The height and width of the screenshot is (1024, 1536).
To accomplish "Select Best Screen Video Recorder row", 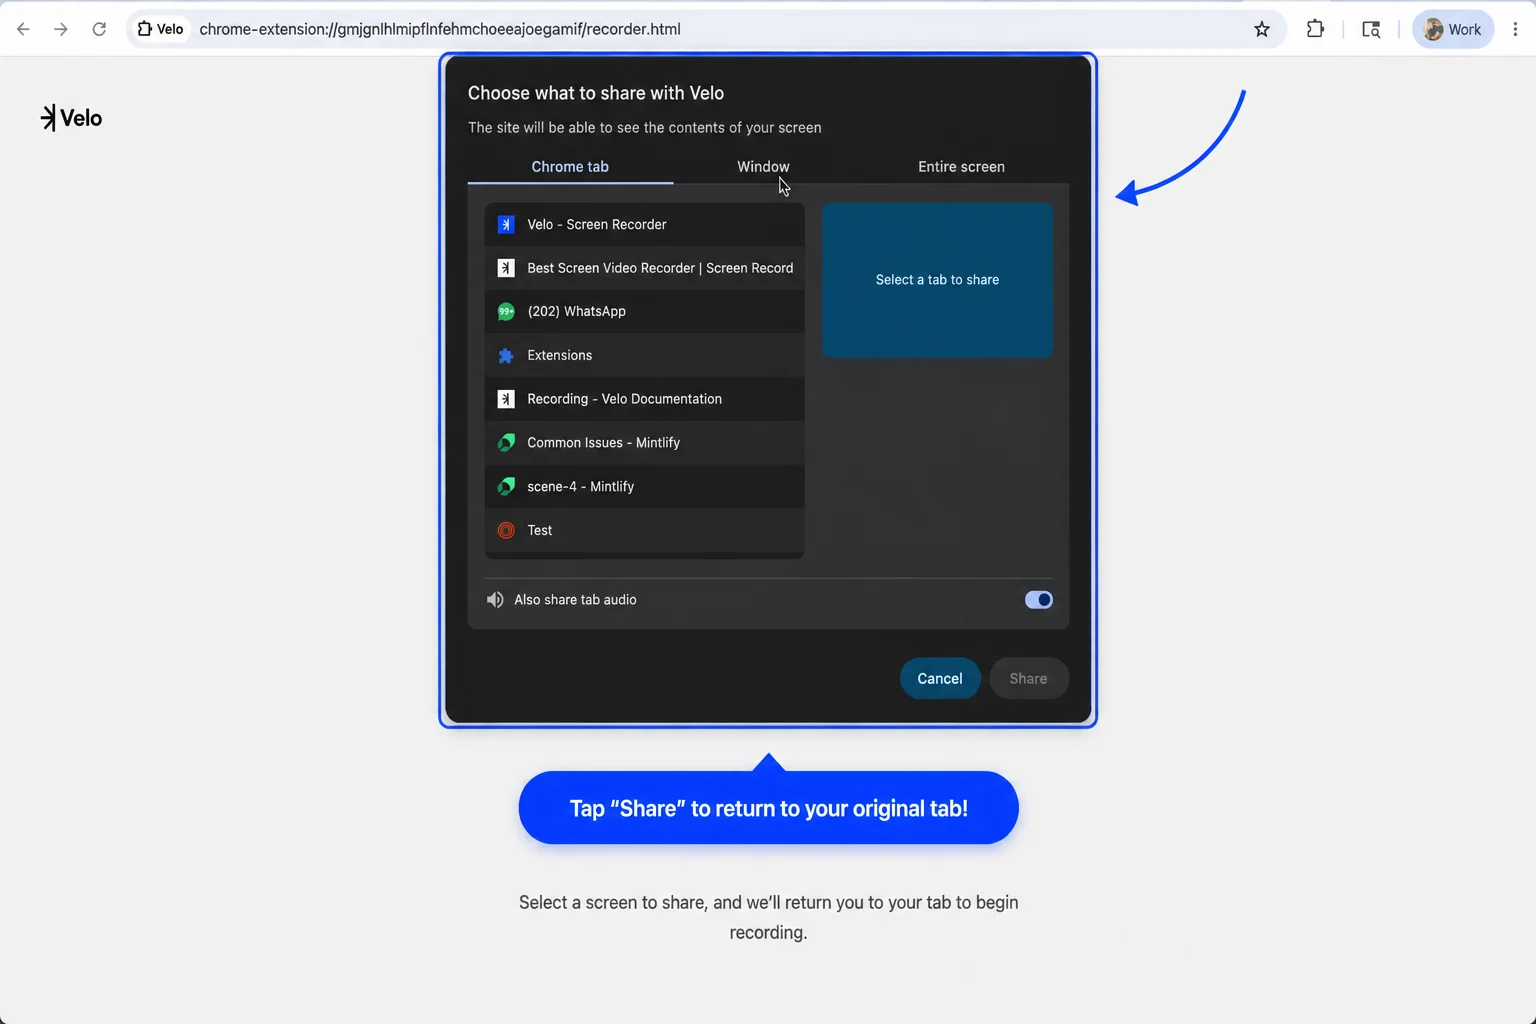I will click(644, 268).
